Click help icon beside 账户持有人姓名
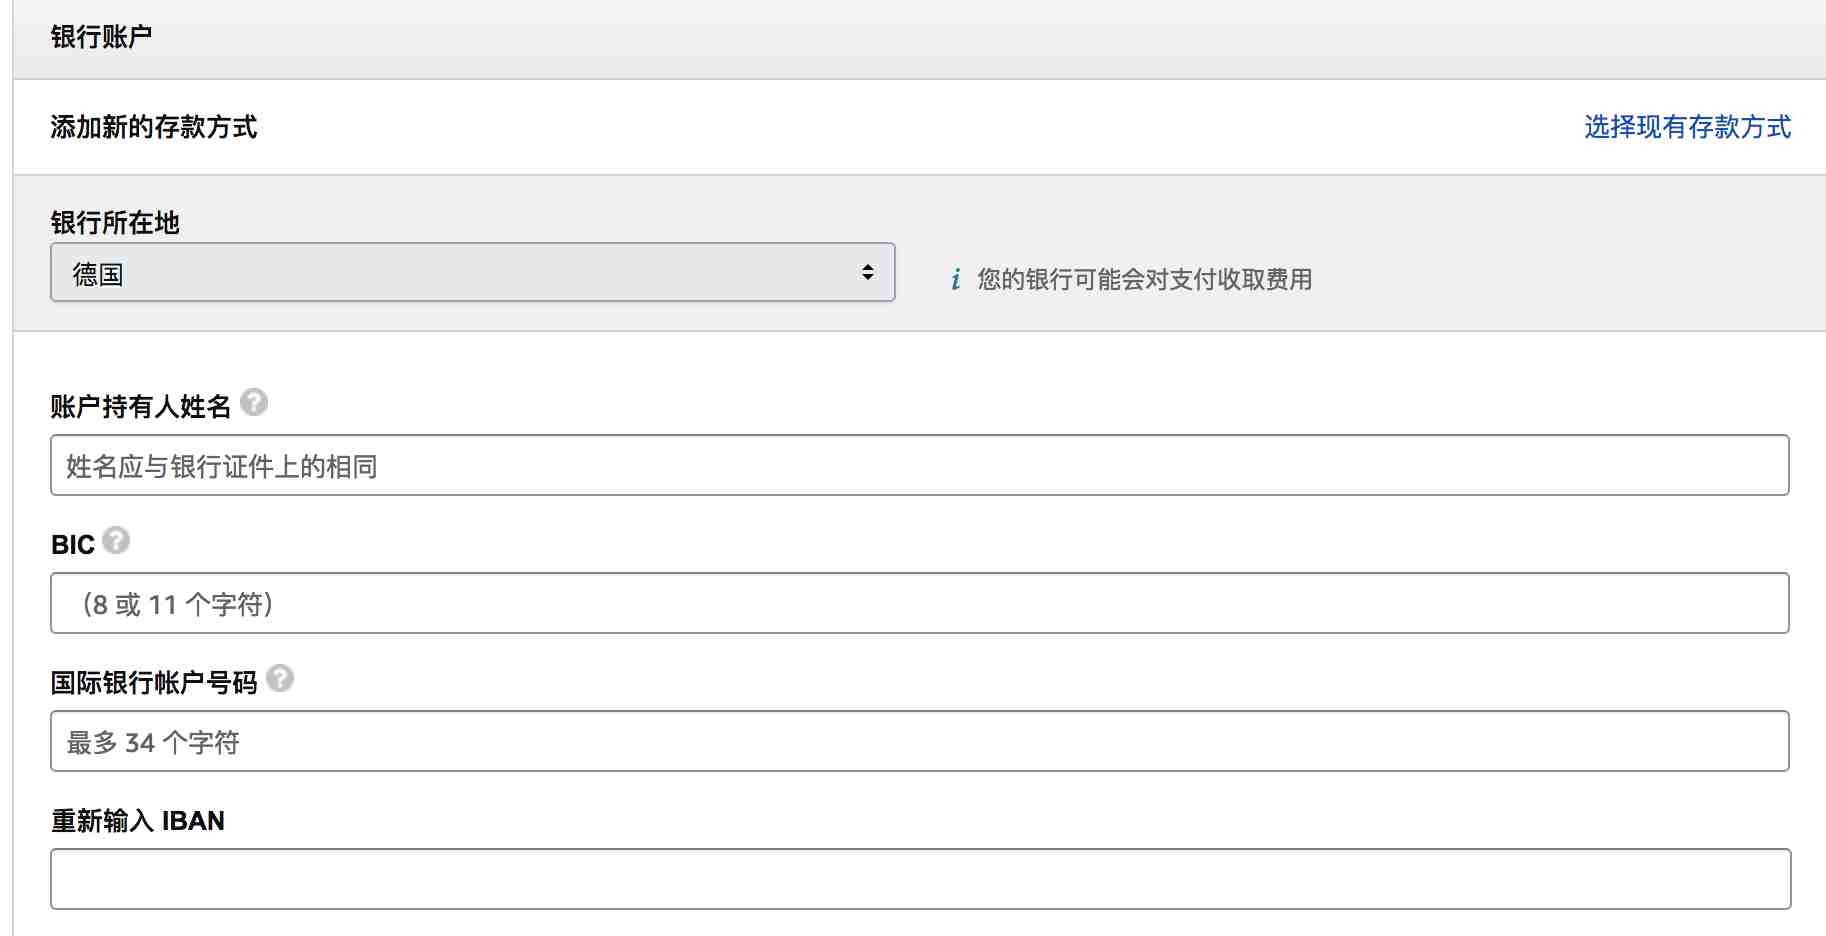This screenshot has width=1826, height=936. 254,402
